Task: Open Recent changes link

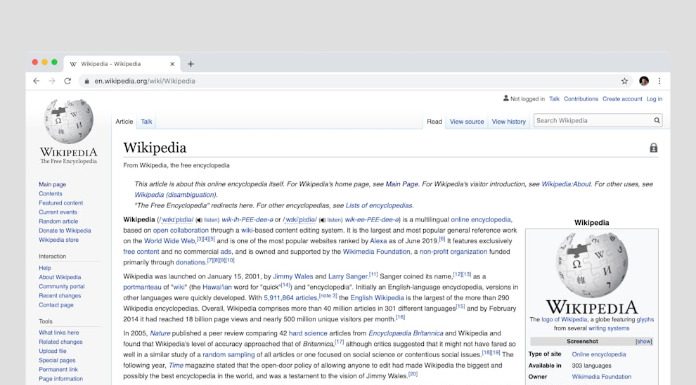Action: [x=60, y=296]
